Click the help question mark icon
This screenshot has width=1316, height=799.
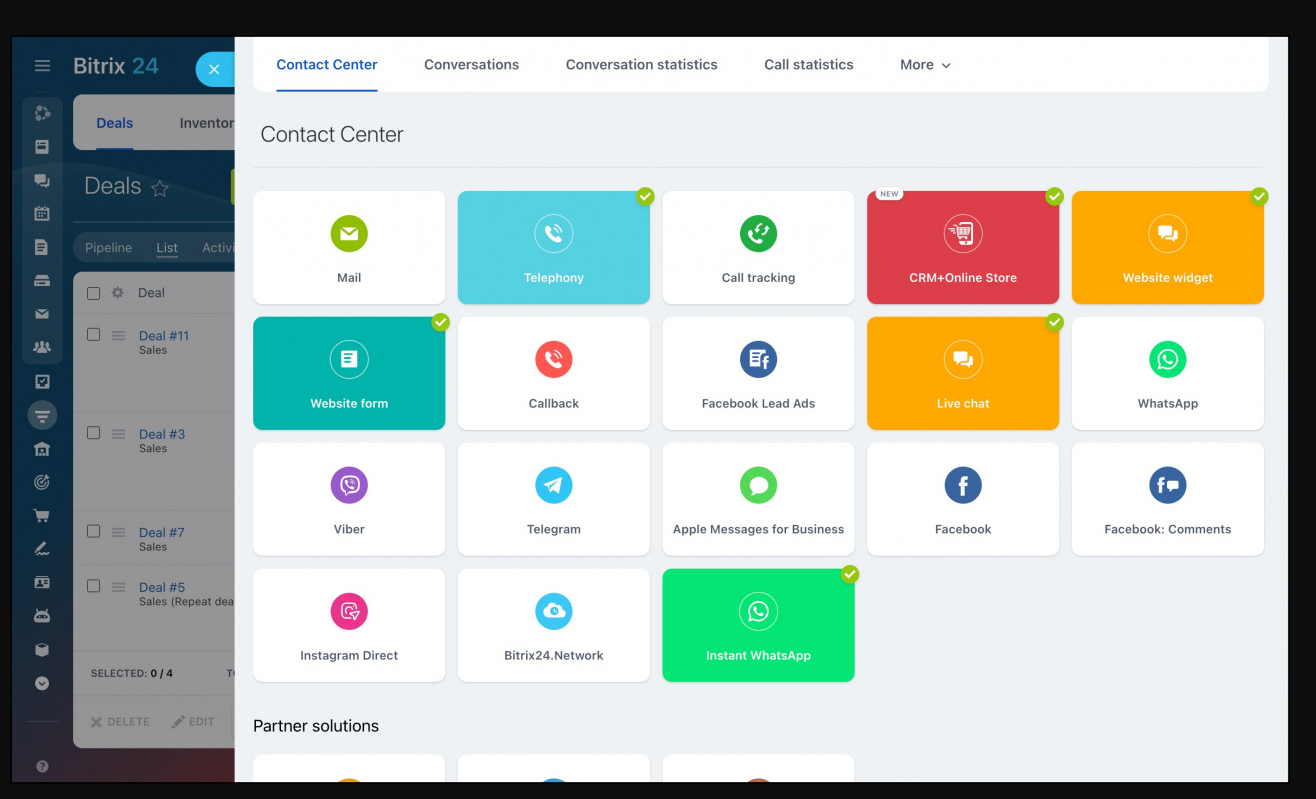[42, 767]
